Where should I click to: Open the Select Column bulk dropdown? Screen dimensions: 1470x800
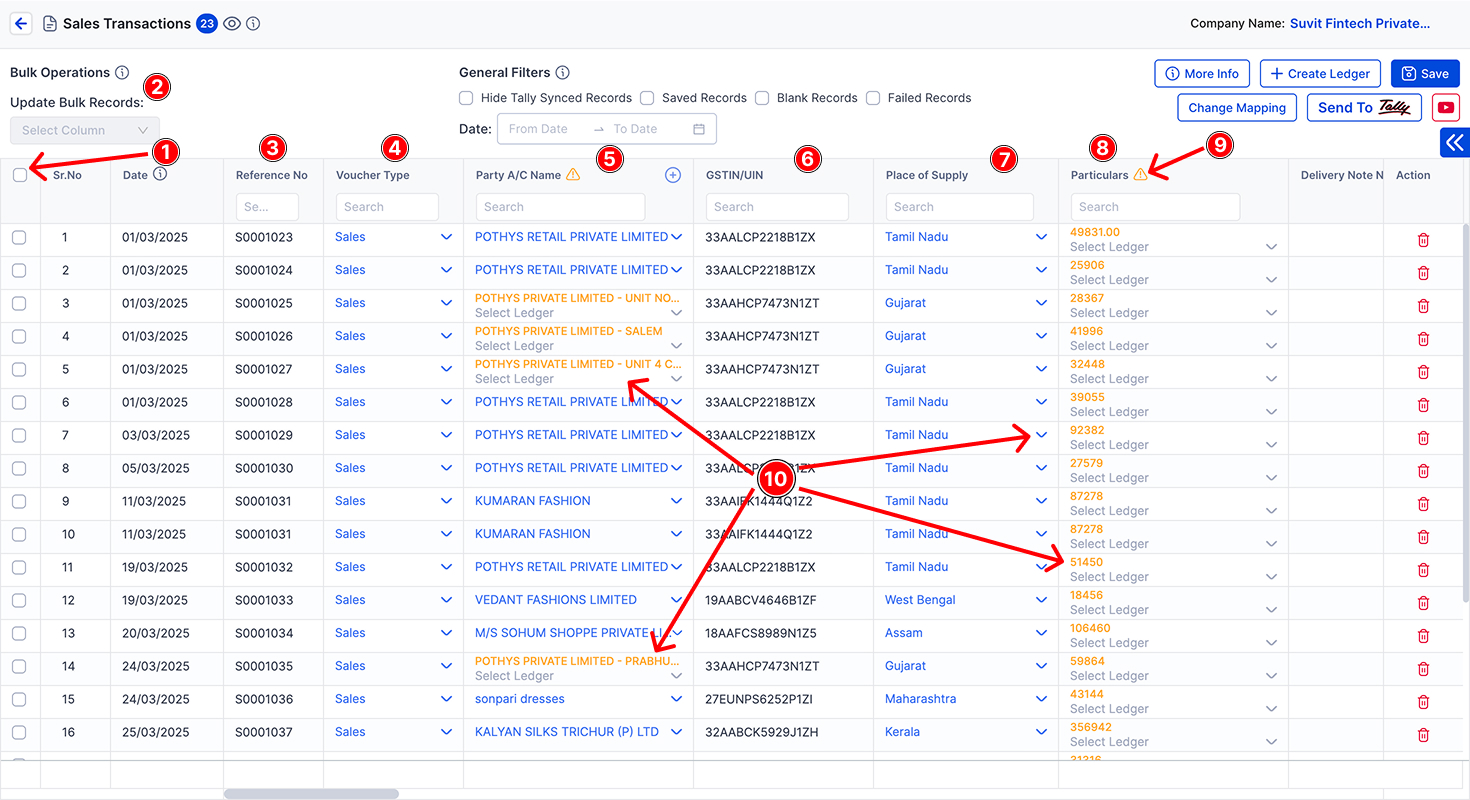click(85, 130)
